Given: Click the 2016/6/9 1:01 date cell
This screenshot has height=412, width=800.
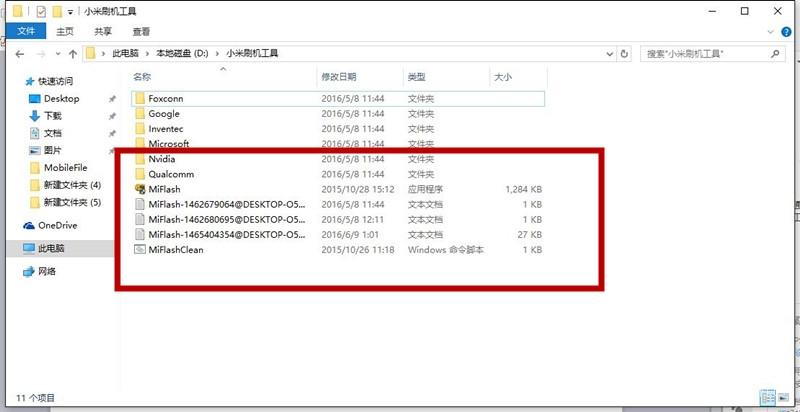Looking at the screenshot, I should [350, 235].
